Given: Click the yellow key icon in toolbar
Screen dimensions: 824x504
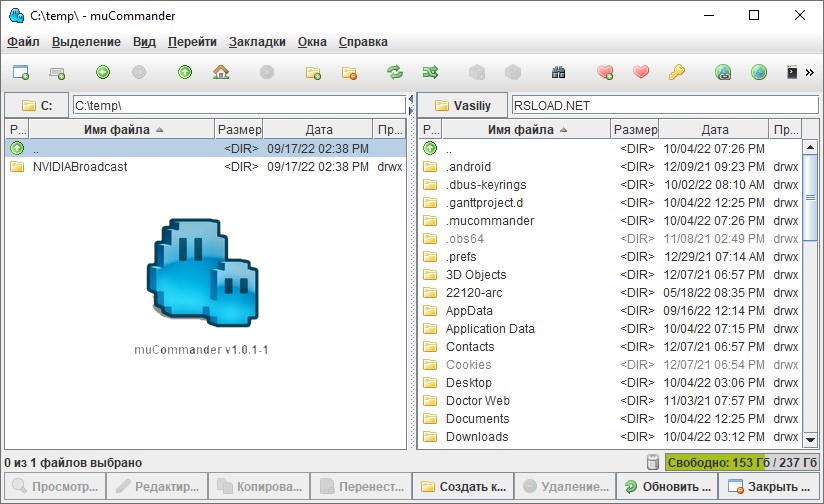Looking at the screenshot, I should tap(677, 72).
